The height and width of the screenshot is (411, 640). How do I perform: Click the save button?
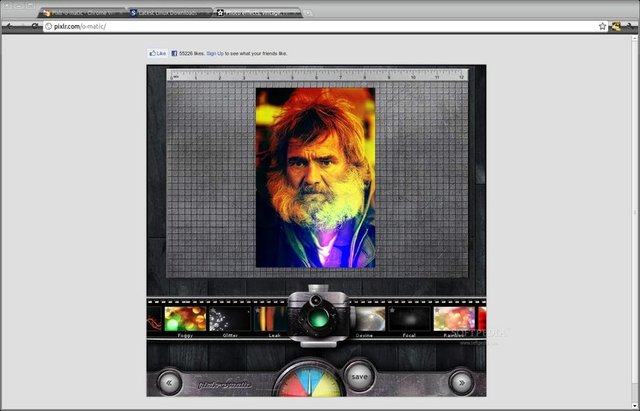point(359,377)
